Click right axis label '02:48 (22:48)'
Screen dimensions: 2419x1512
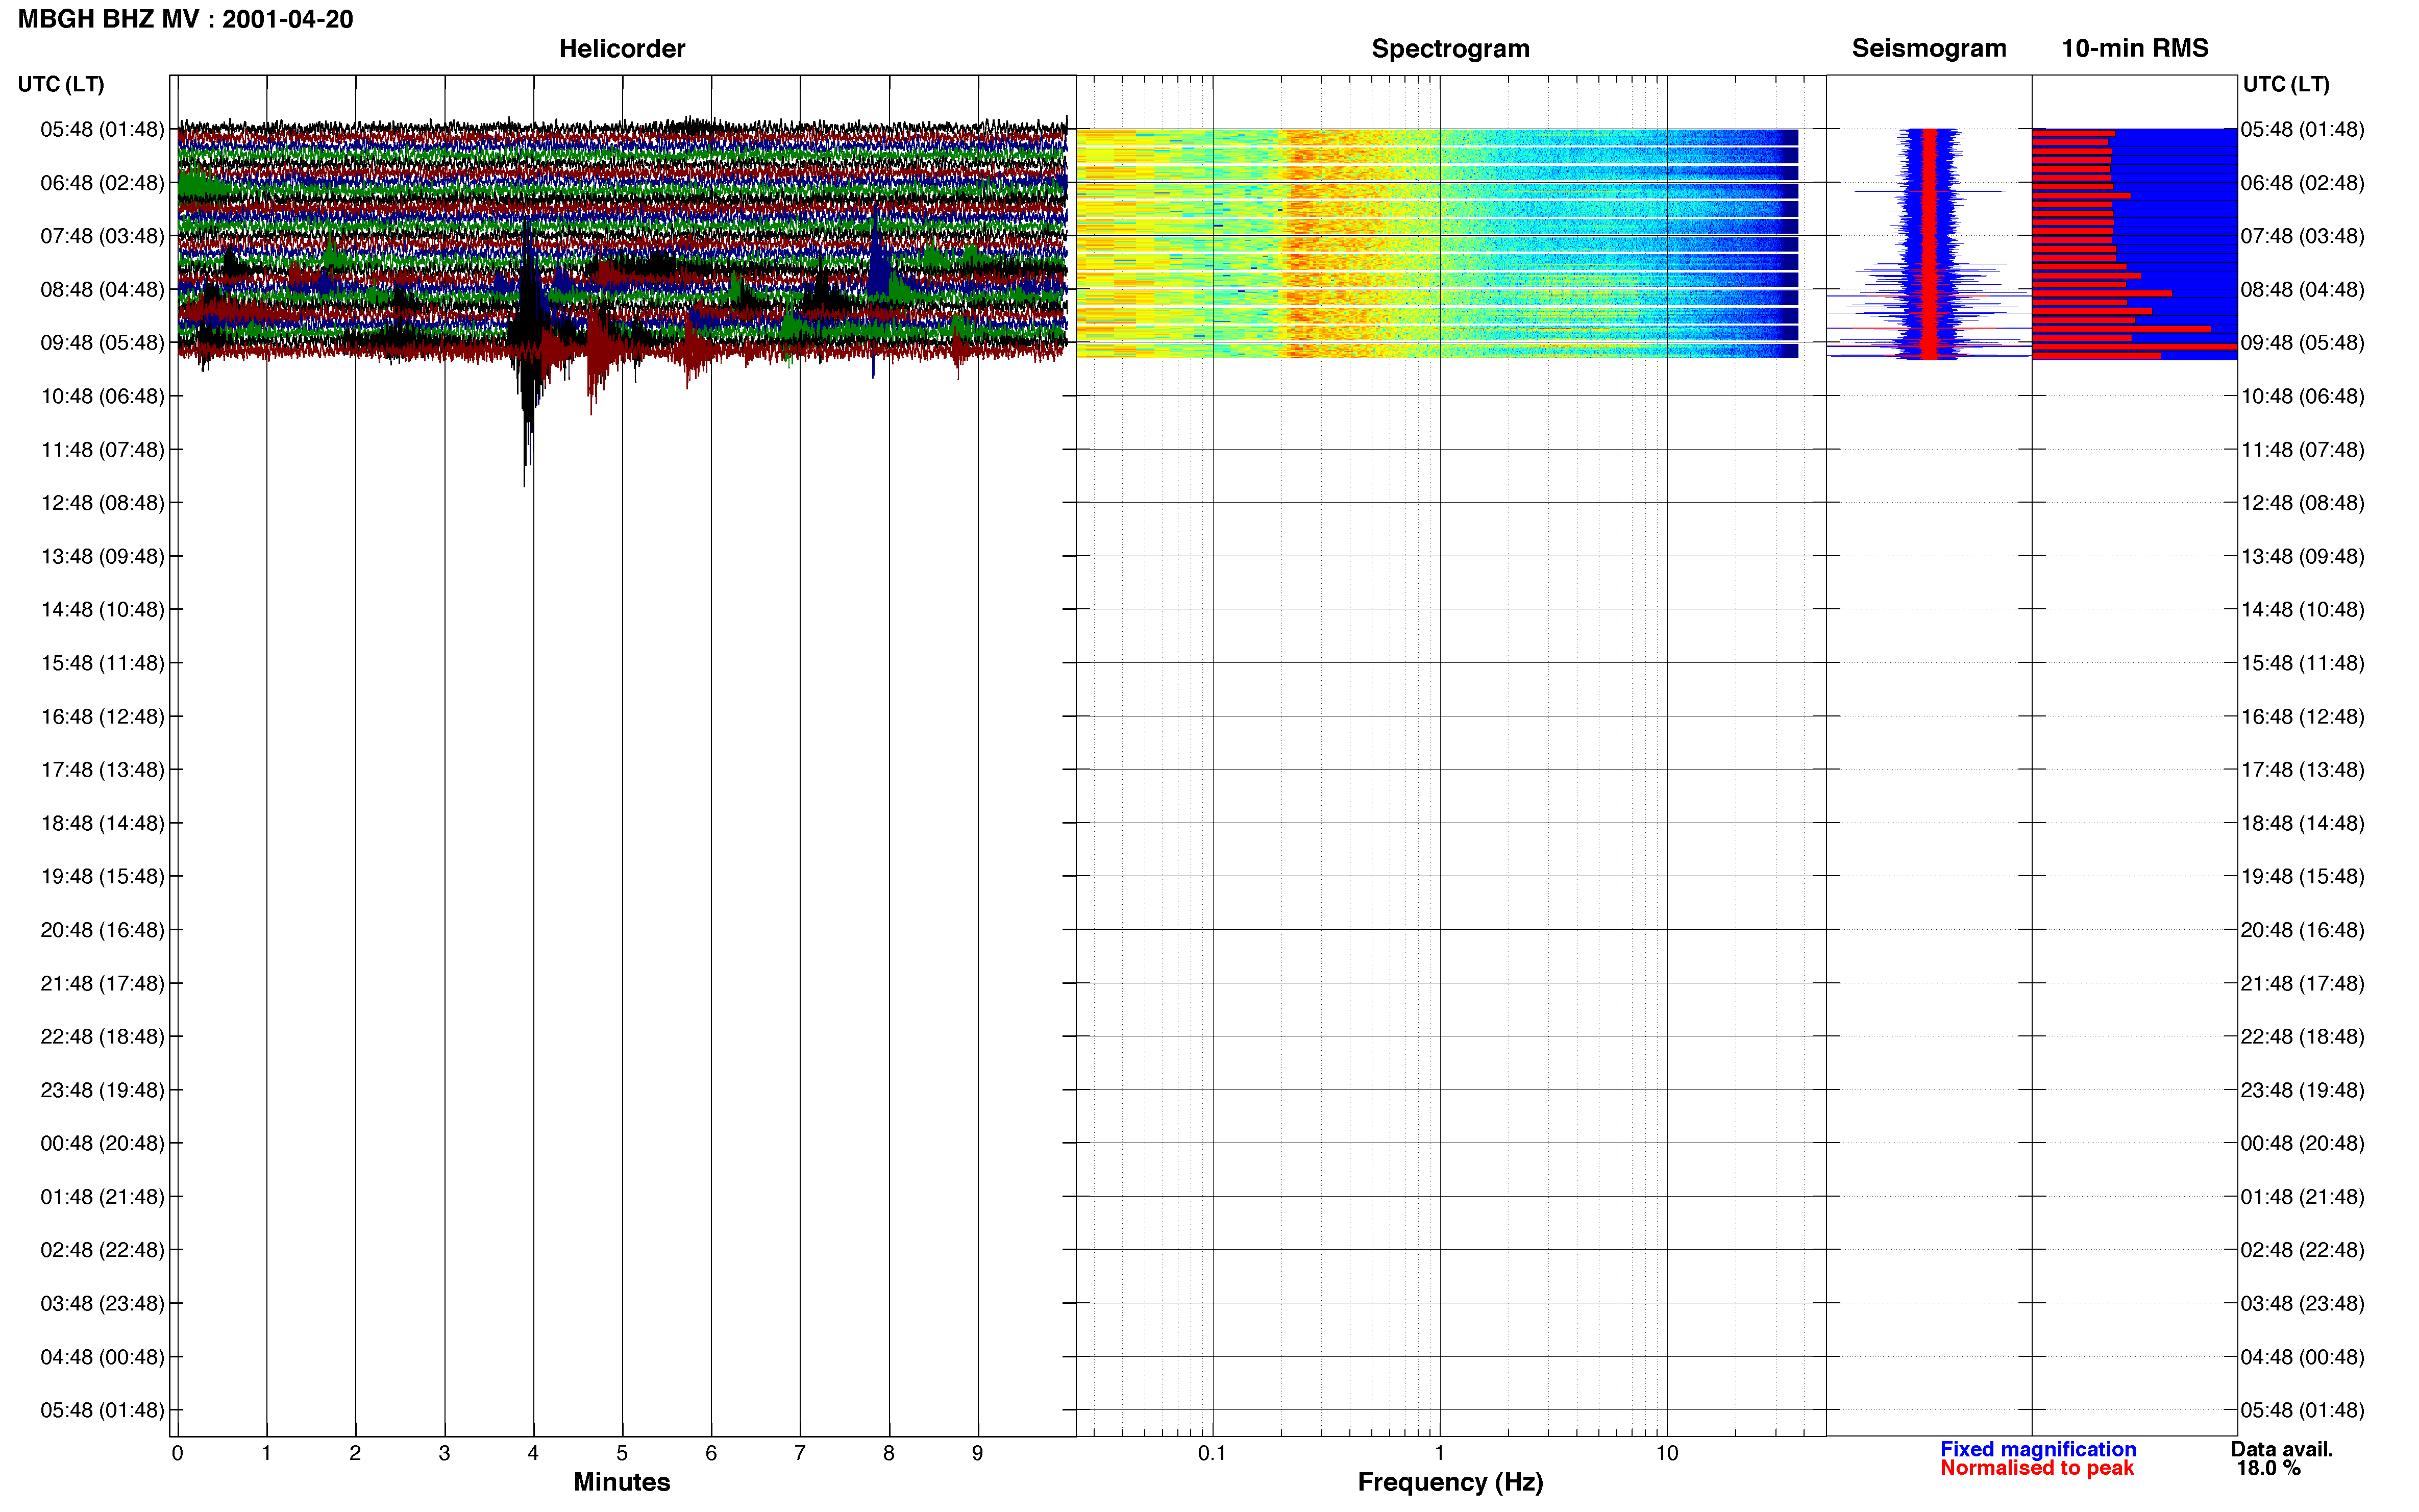pyautogui.click(x=2303, y=1250)
